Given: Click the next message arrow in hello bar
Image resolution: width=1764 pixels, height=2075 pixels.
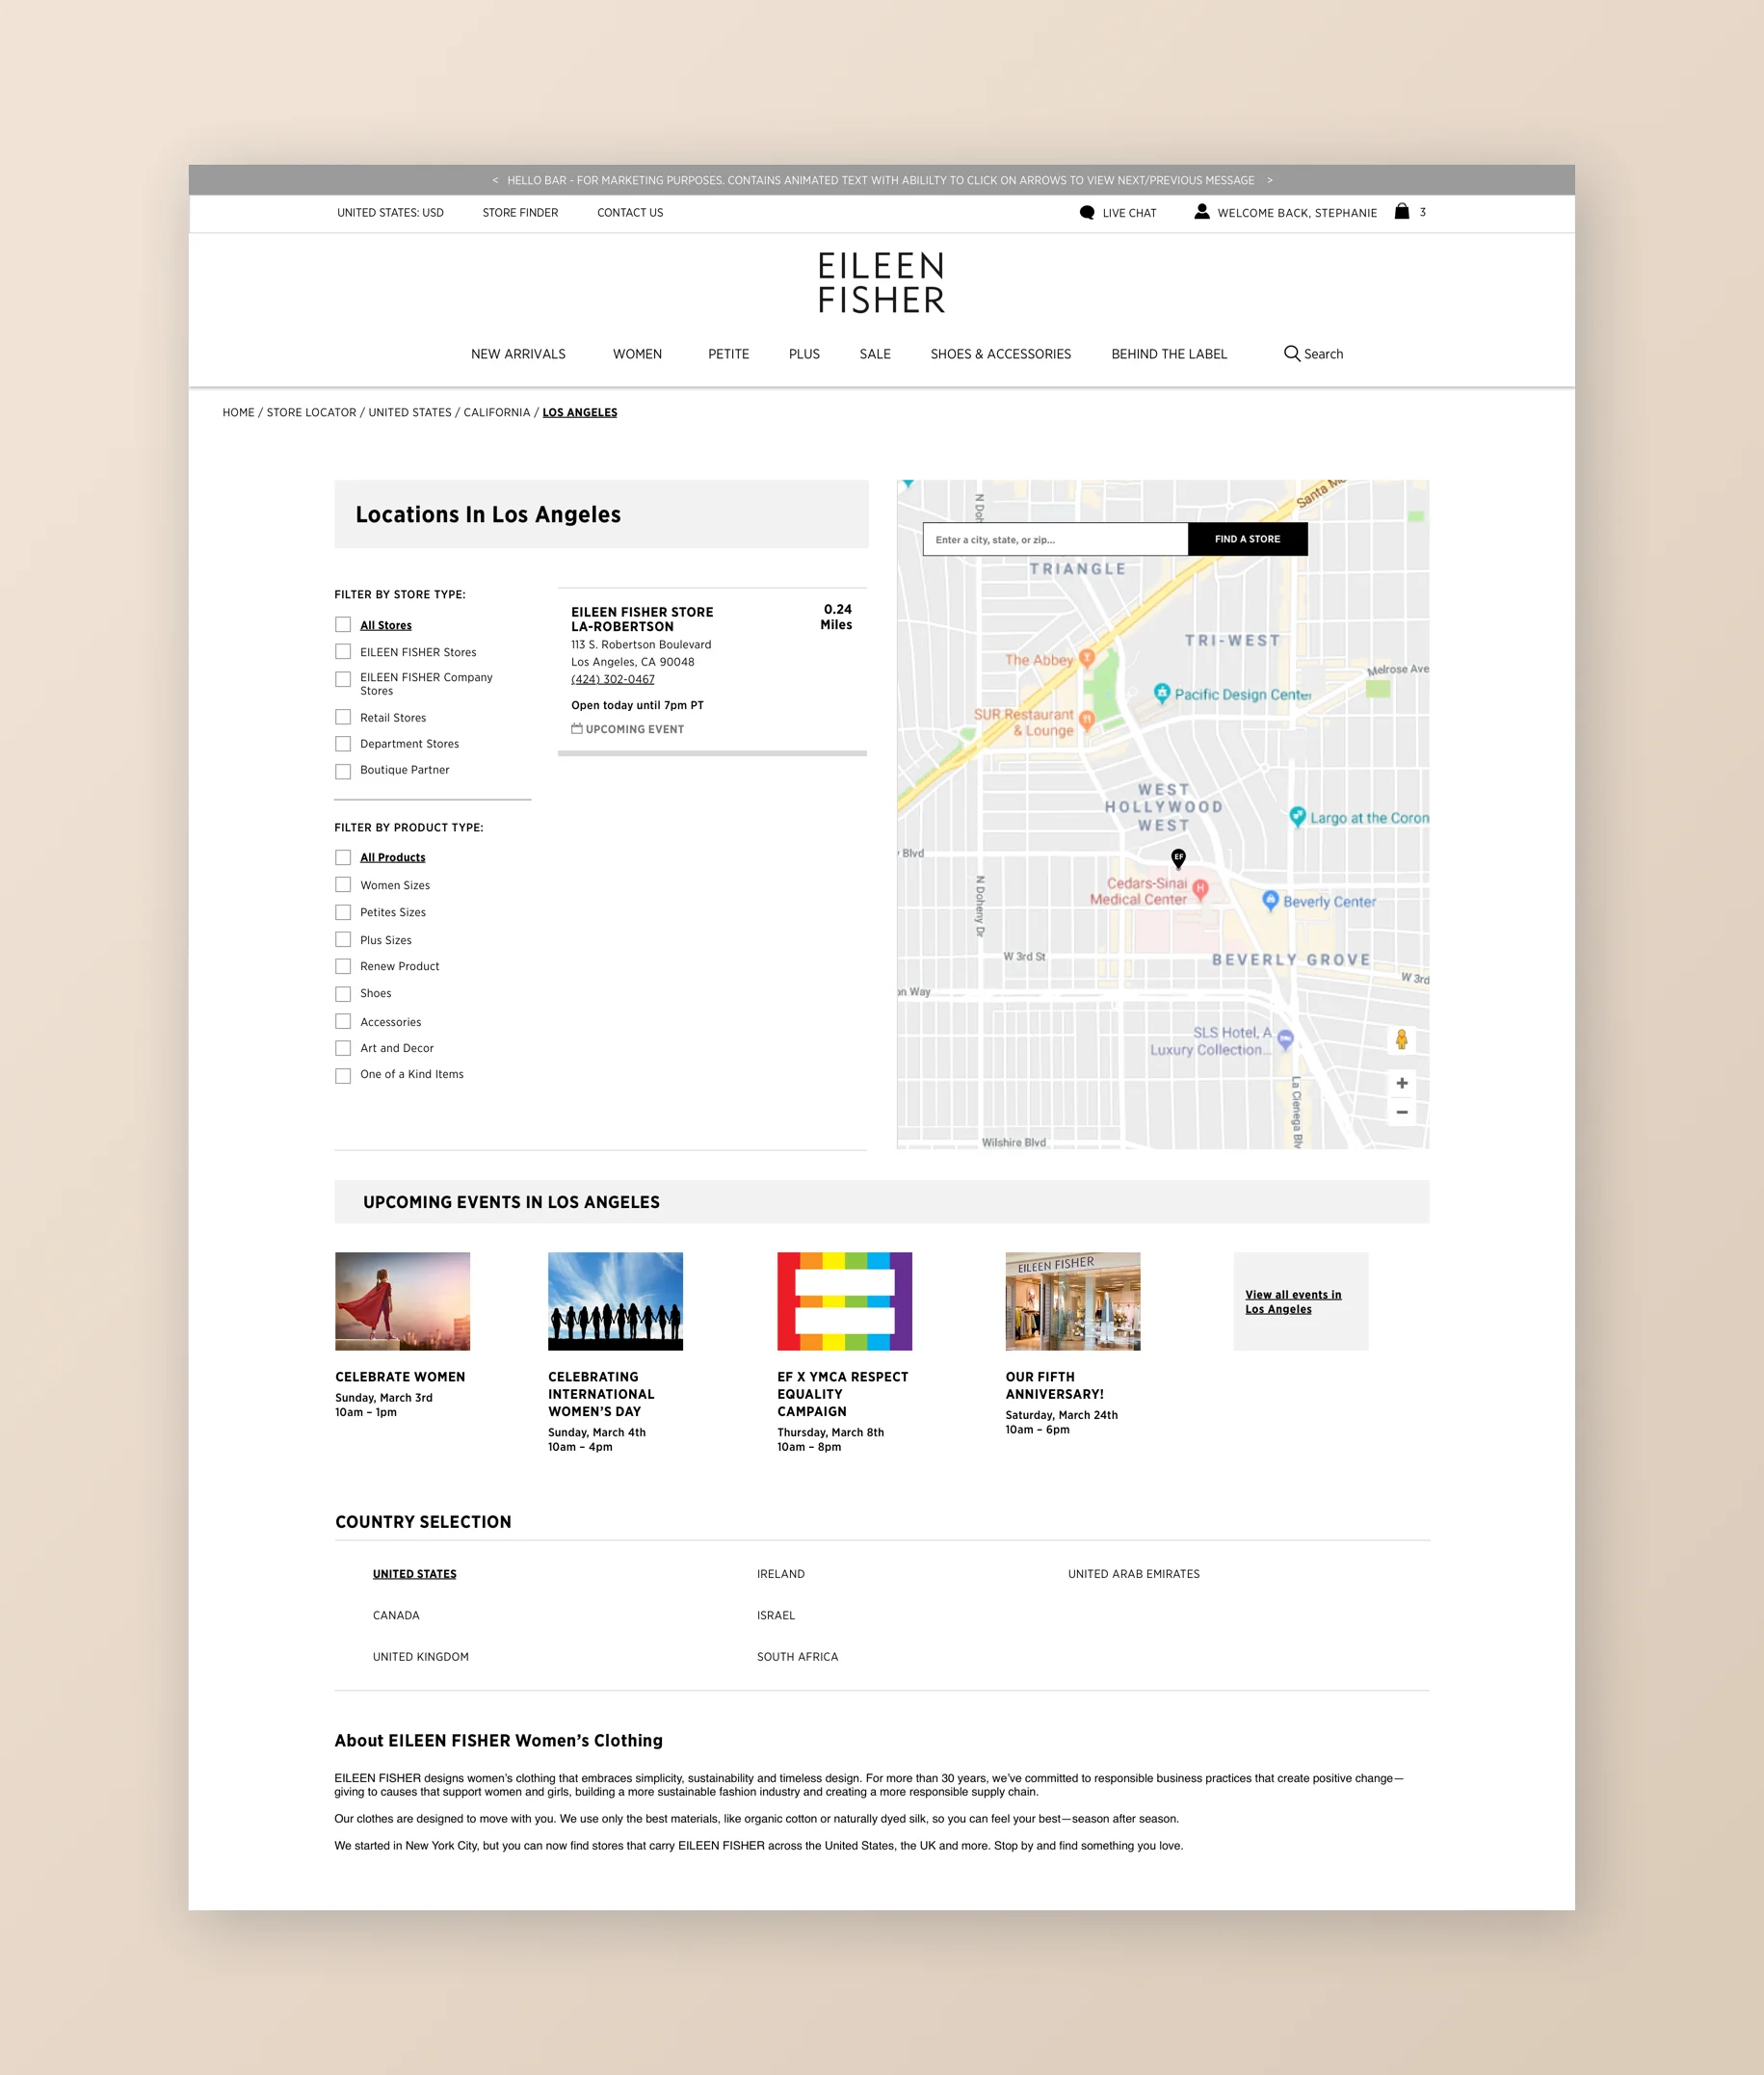Looking at the screenshot, I should (x=1270, y=181).
